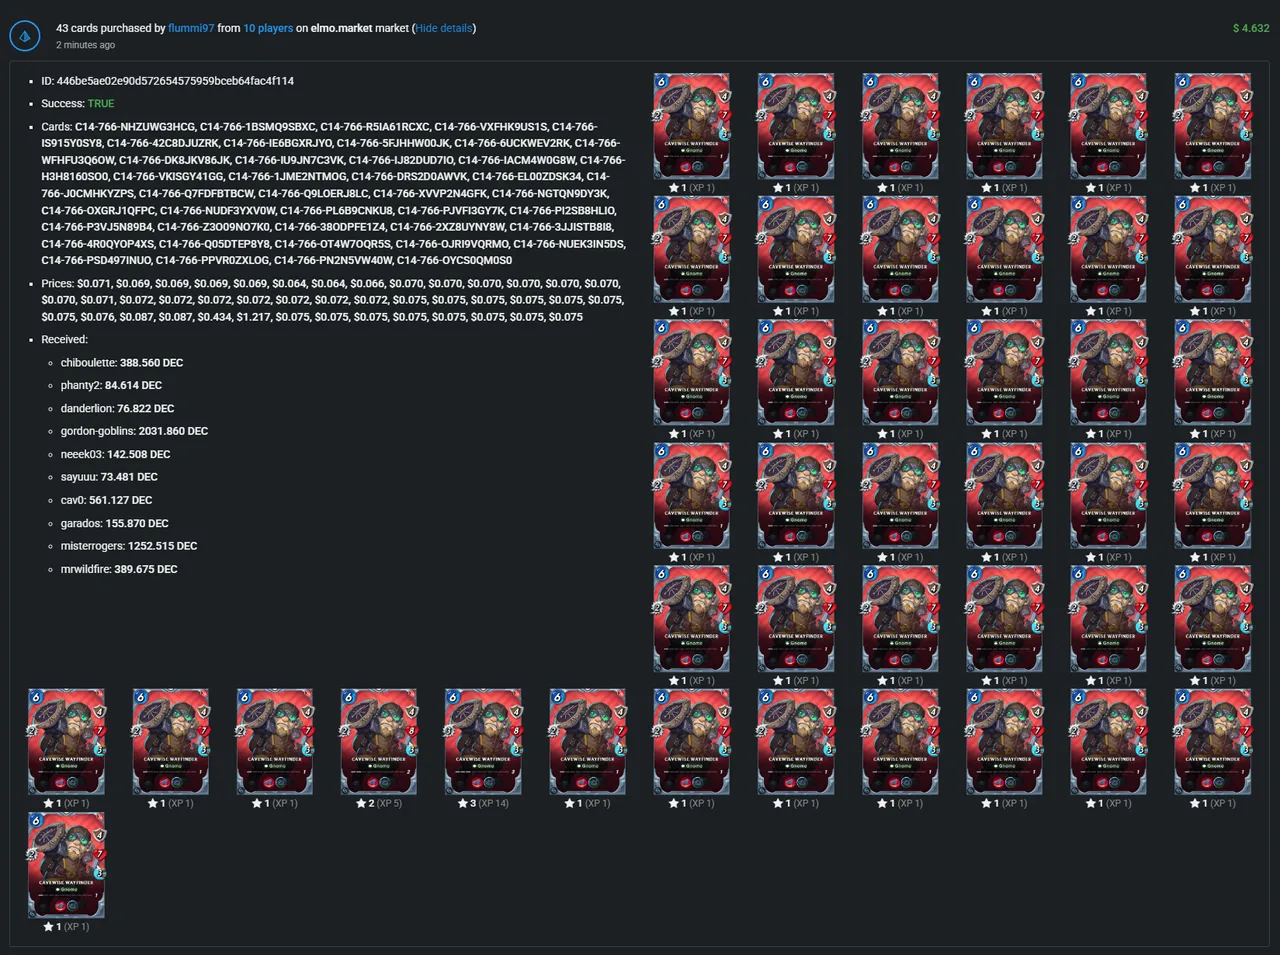Select card ID C14-766-42C8DJUZRK

(x=163, y=144)
